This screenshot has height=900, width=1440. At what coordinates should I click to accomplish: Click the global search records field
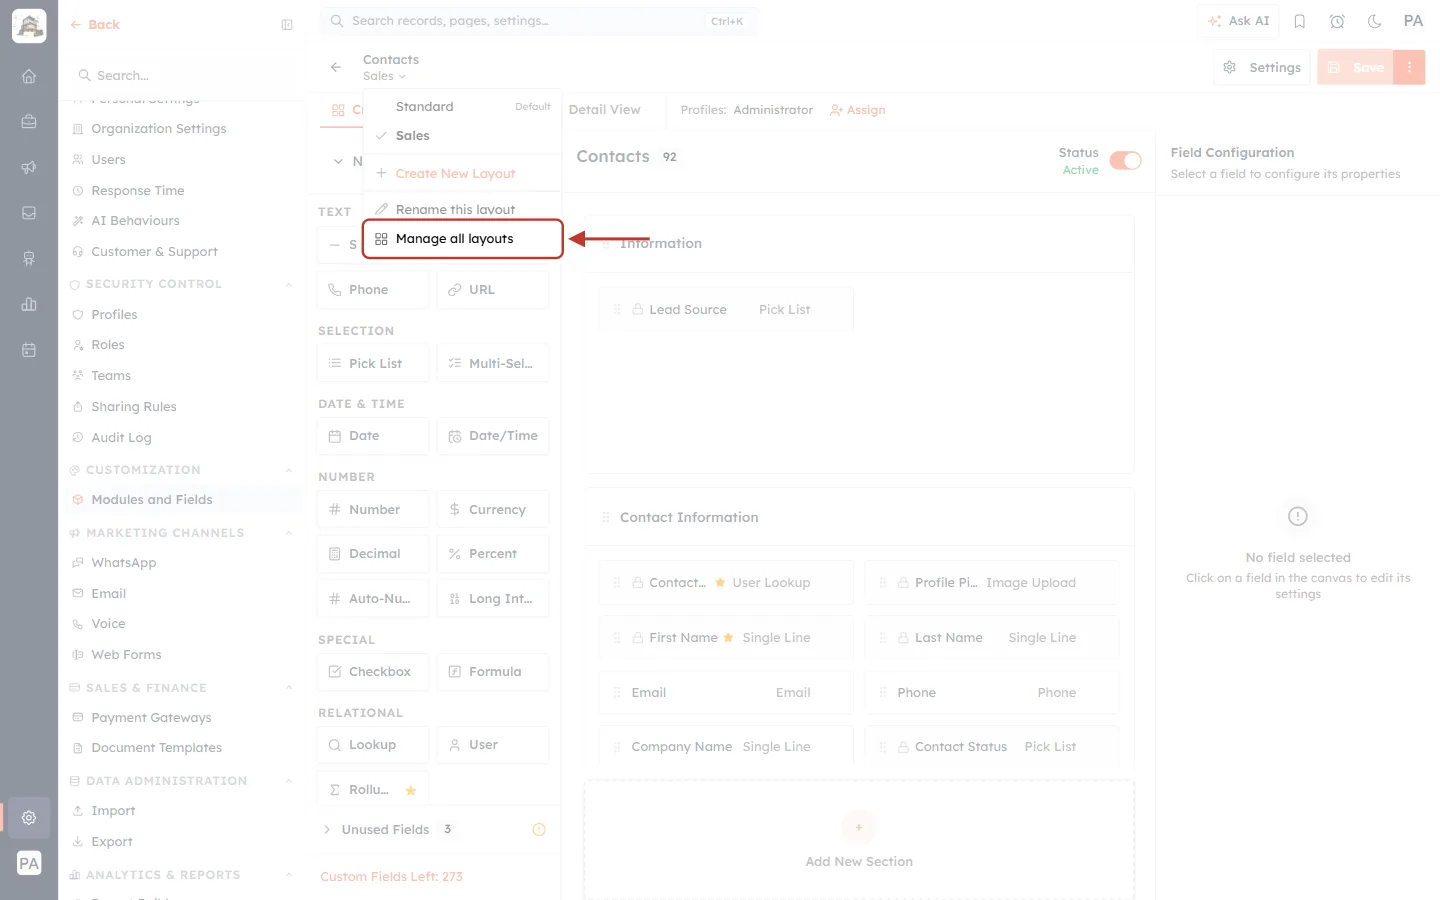pyautogui.click(x=538, y=21)
